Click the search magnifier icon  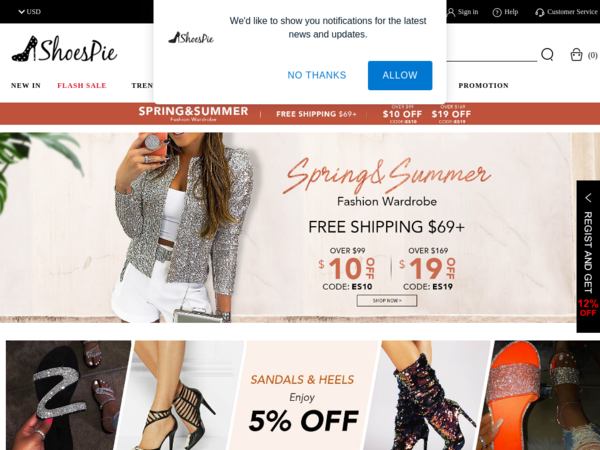pyautogui.click(x=547, y=54)
